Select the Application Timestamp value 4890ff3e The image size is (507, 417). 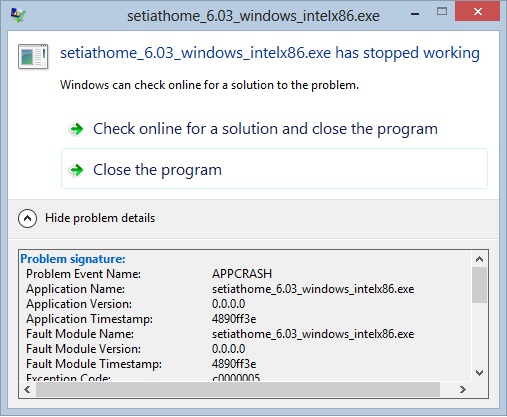pyautogui.click(x=234, y=319)
